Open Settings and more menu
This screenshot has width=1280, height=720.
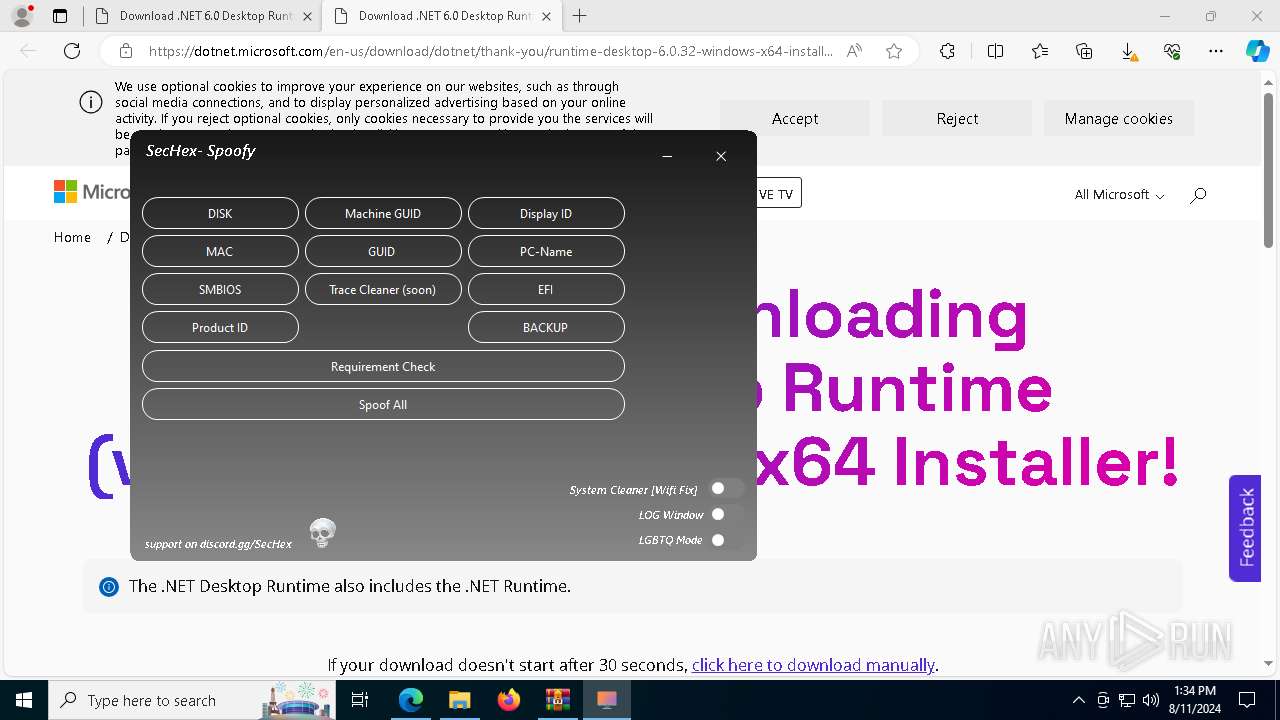click(1216, 51)
